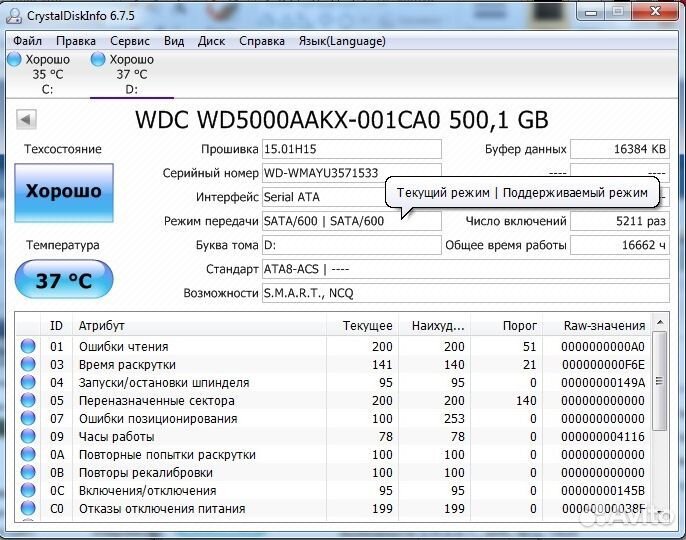
Task: Click the CrystalDiskInfo app icon in title bar
Action: pyautogui.click(x=14, y=16)
